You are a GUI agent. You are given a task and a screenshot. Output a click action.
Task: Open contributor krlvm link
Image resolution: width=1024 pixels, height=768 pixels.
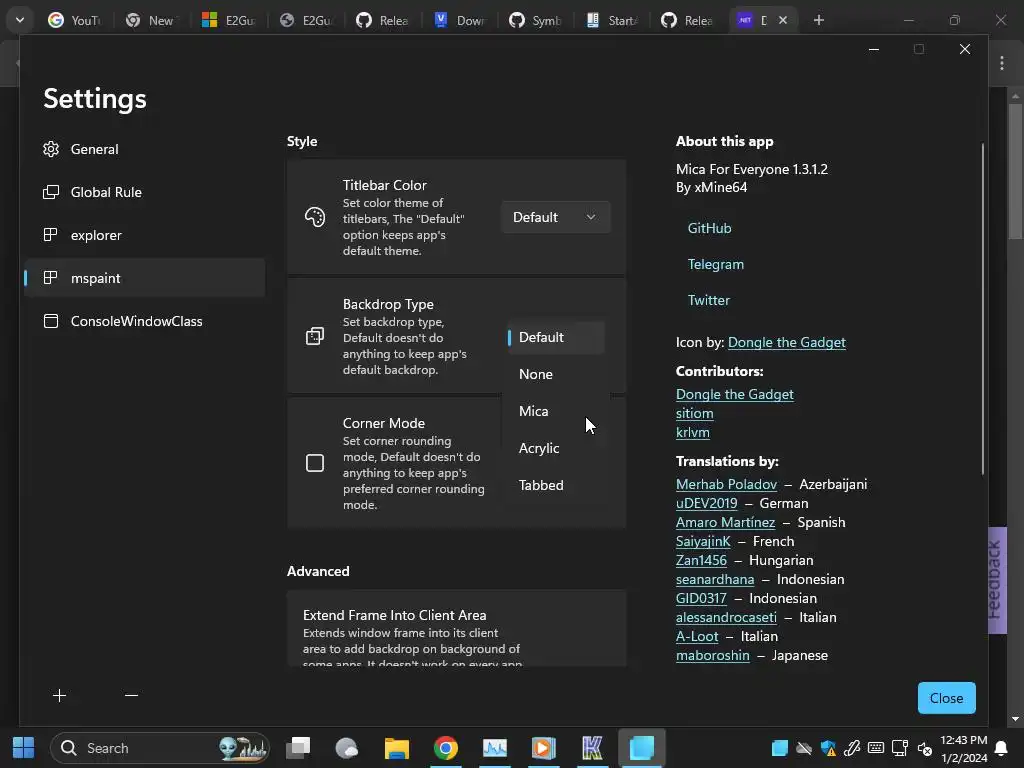click(692, 432)
